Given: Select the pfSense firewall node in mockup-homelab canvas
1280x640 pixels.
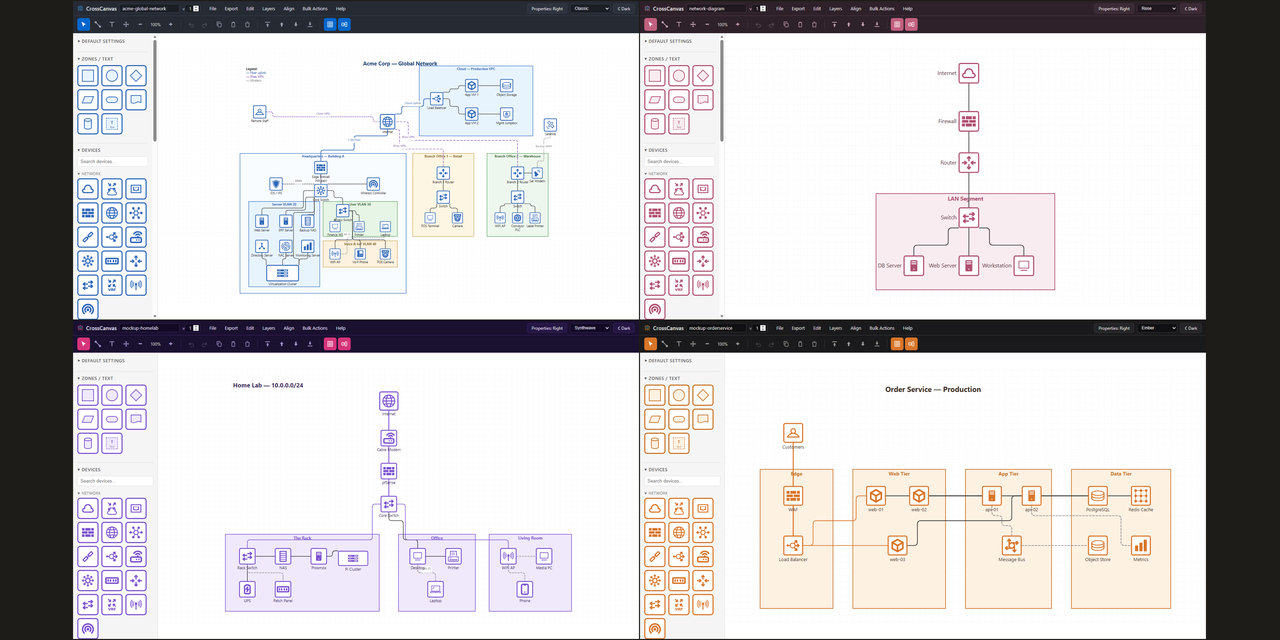Looking at the screenshot, I should [x=389, y=470].
